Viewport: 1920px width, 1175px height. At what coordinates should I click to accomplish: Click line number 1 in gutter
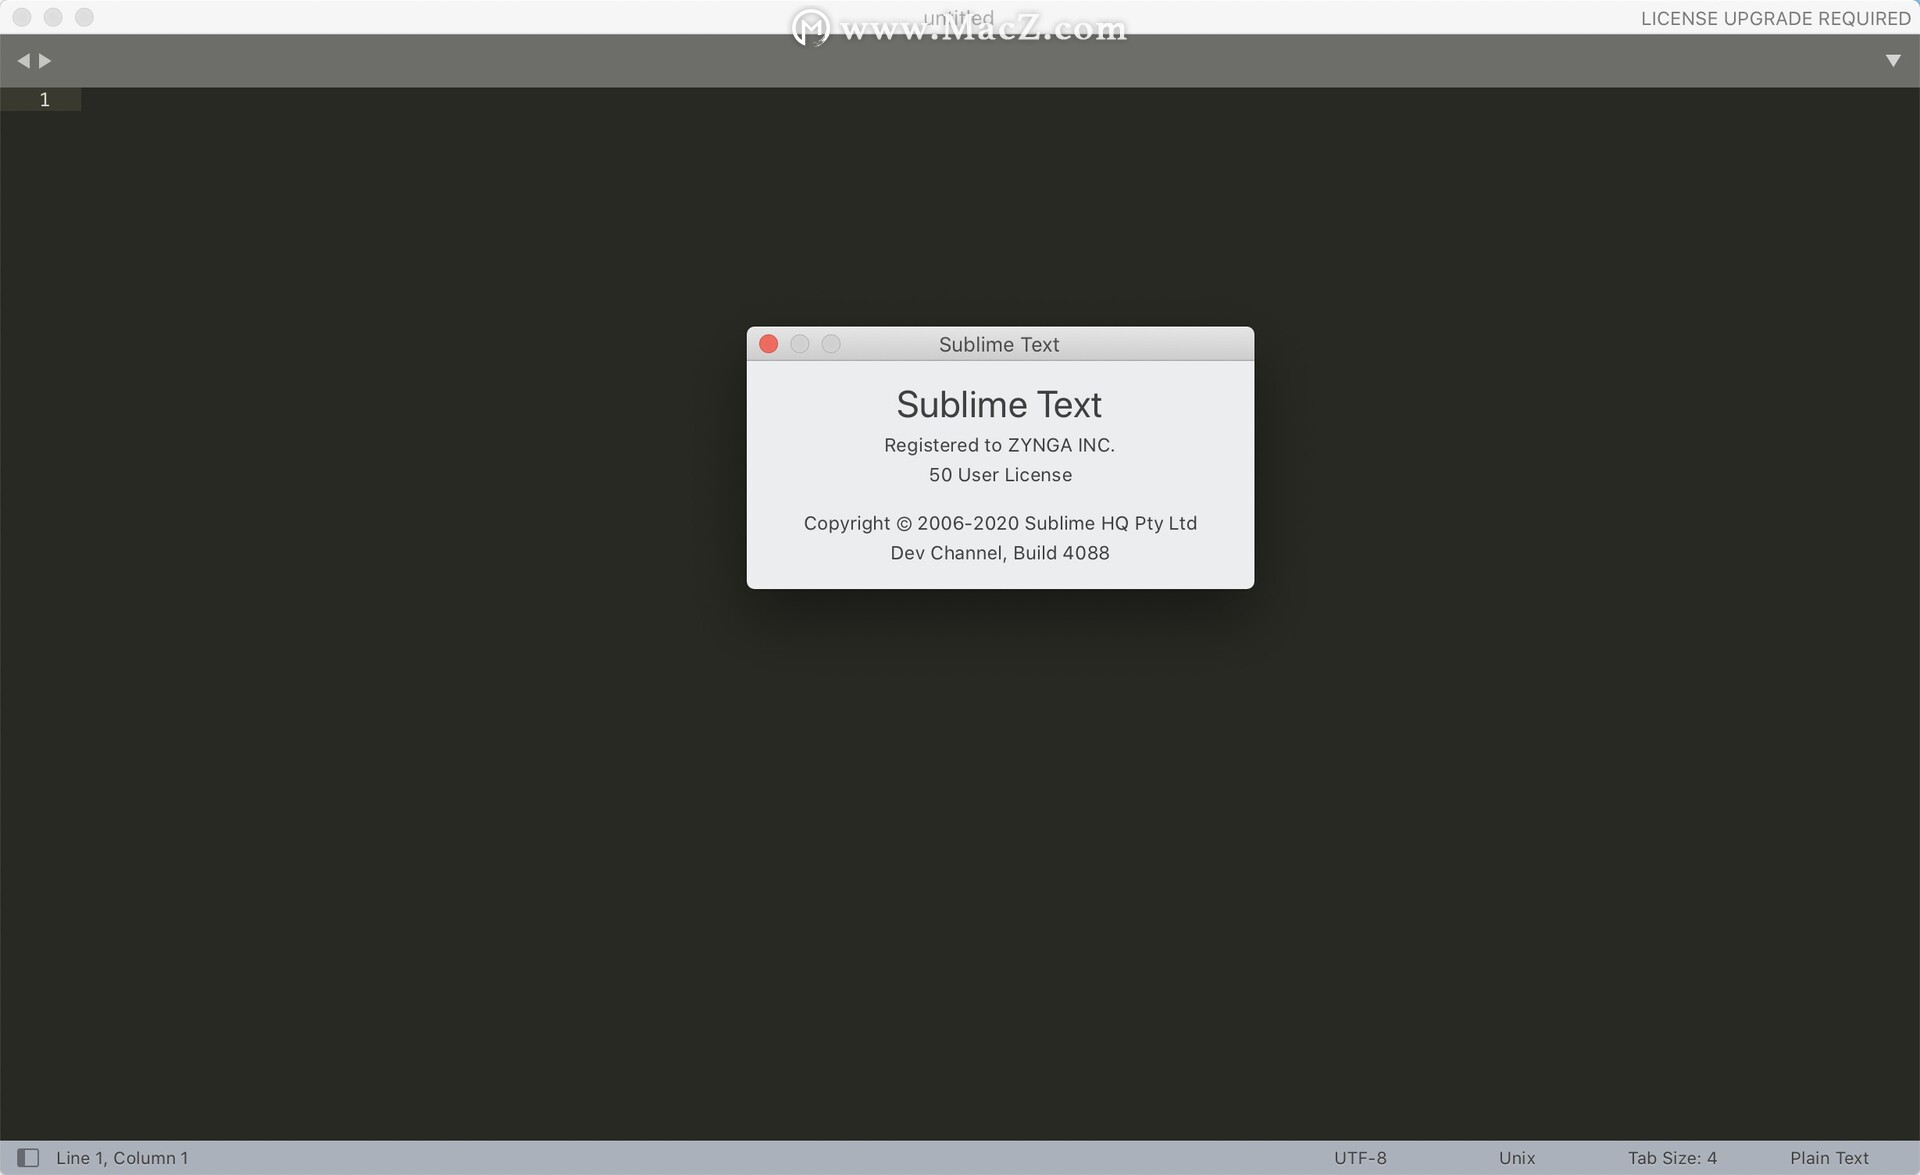(x=44, y=99)
